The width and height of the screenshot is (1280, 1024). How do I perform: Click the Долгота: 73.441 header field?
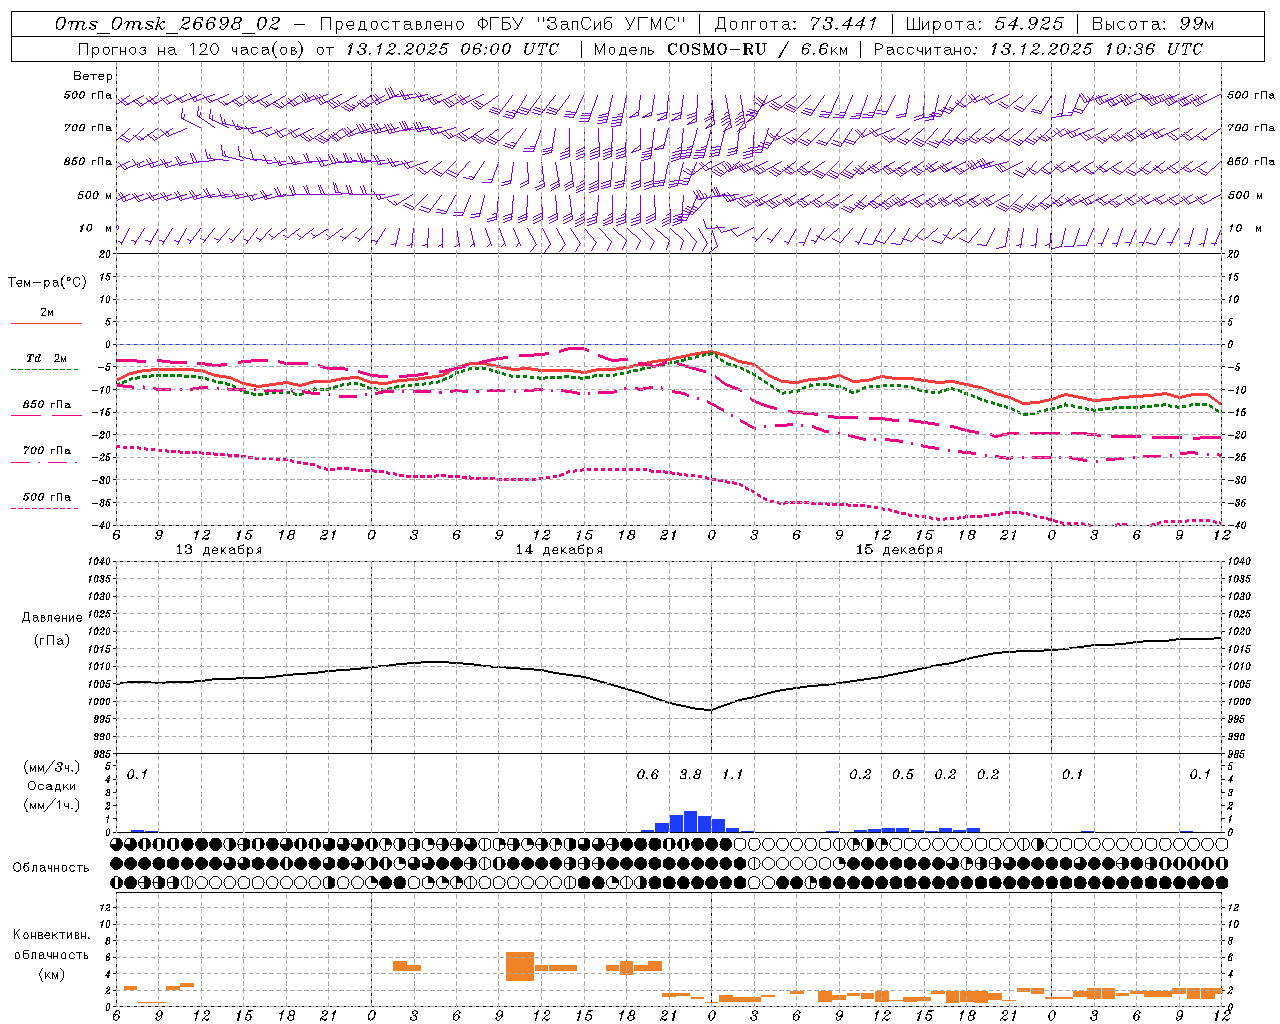[796, 23]
